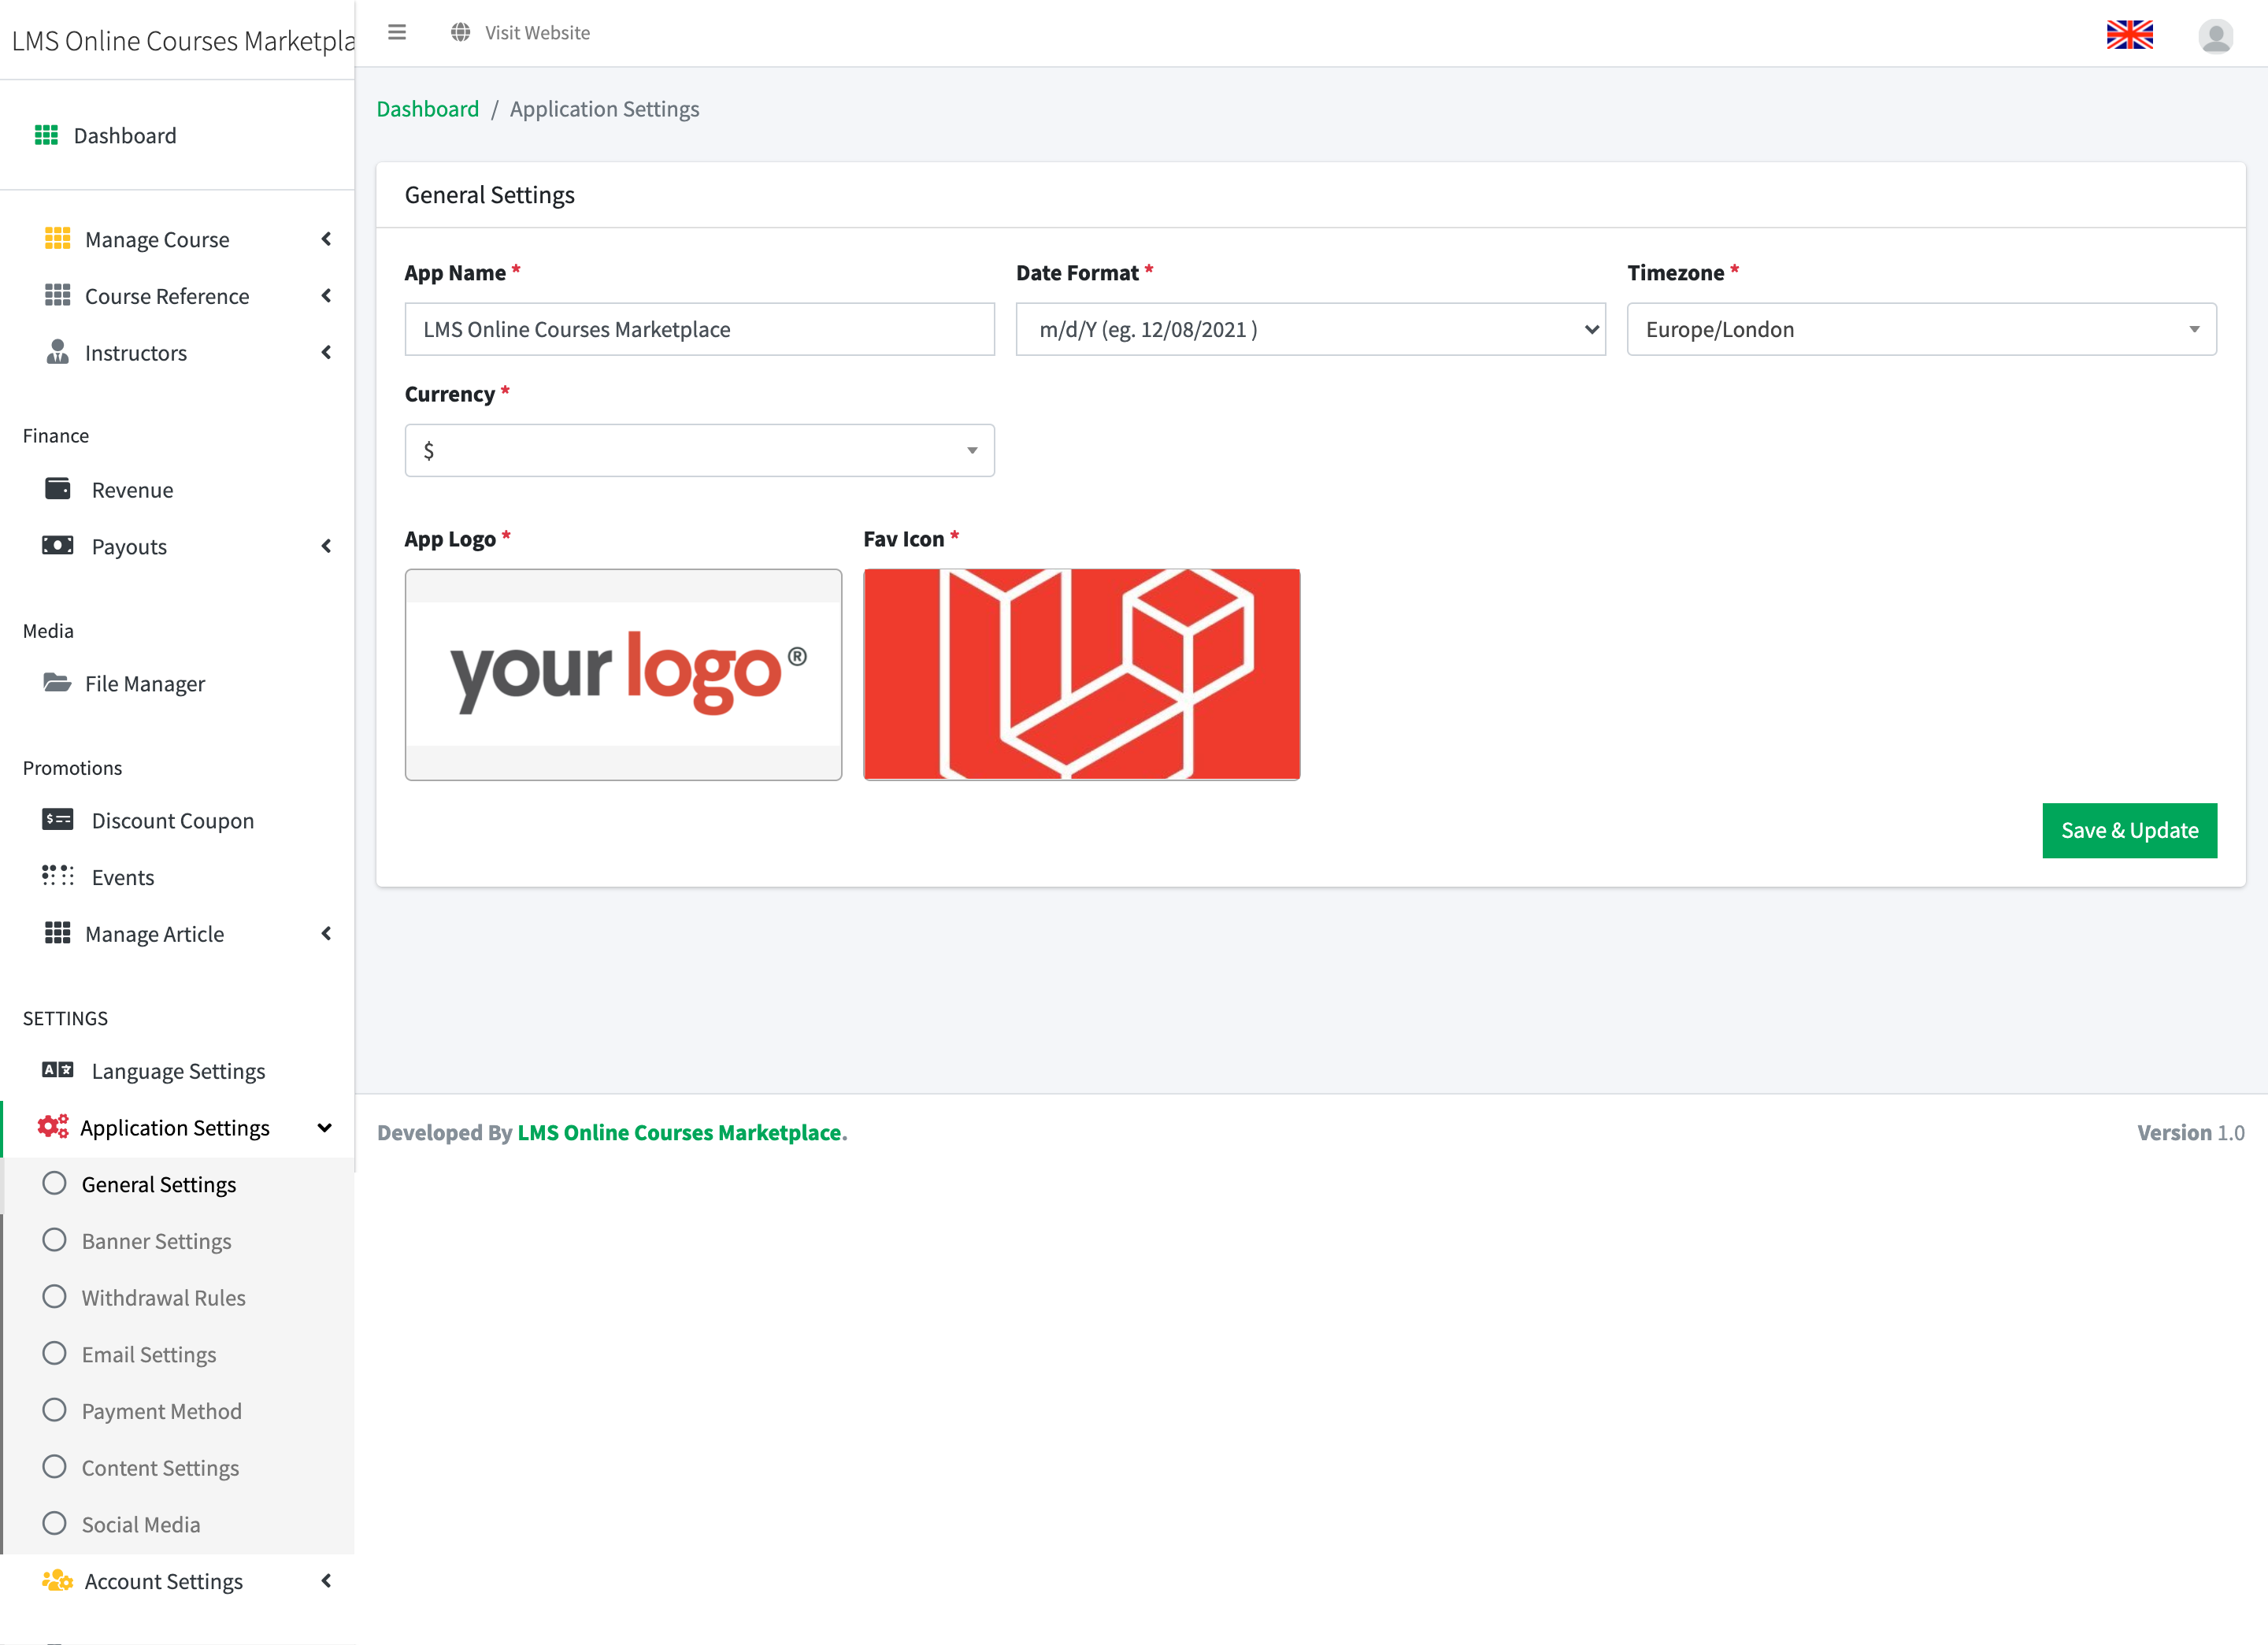Open the Events menu item
Viewport: 2268px width, 1645px height.
point(123,877)
